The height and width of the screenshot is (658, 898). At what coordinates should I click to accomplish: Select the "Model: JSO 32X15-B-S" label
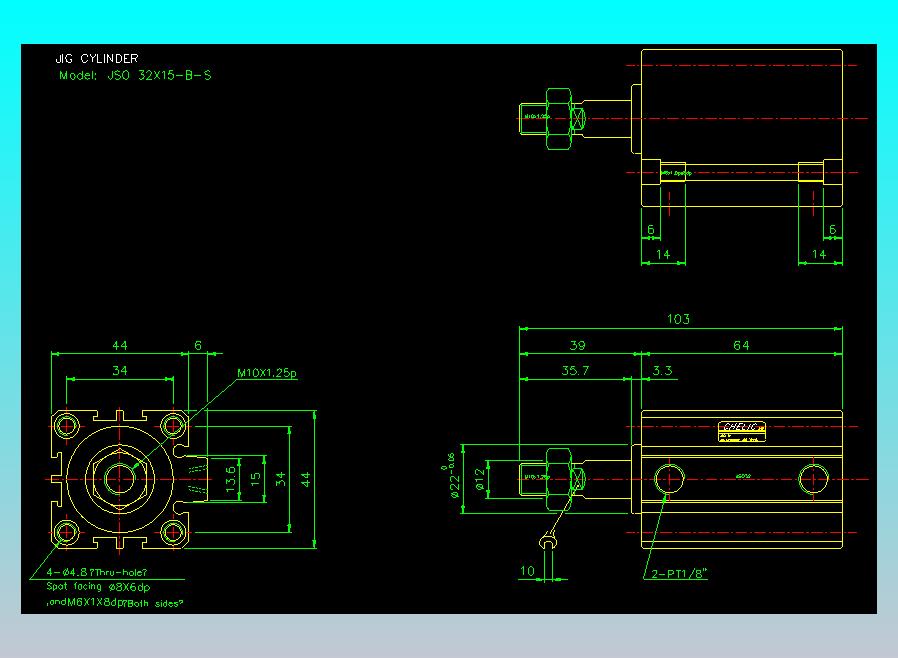pos(135,75)
